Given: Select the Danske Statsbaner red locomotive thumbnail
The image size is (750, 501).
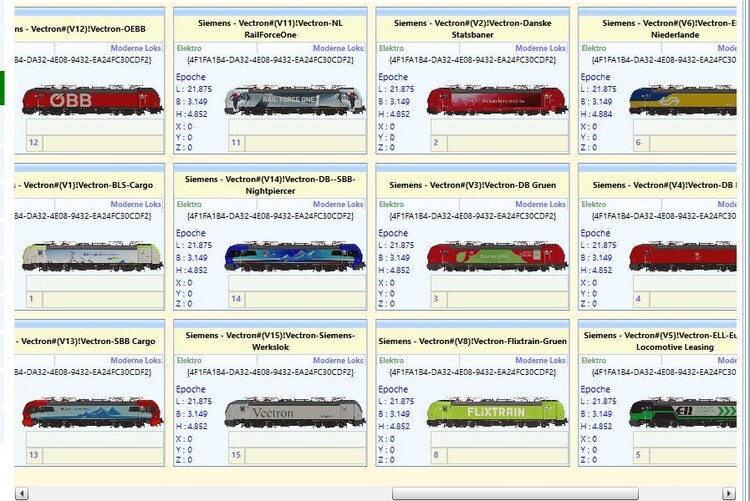Looking at the screenshot, I should [x=496, y=100].
